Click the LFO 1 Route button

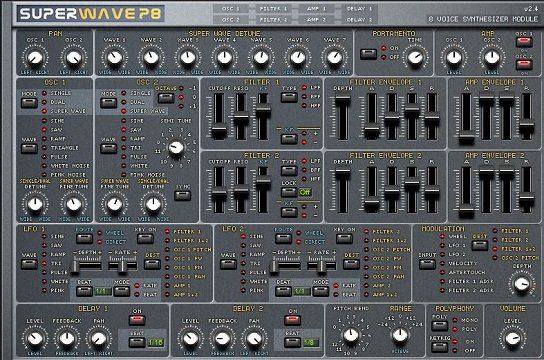pyautogui.click(x=84, y=238)
